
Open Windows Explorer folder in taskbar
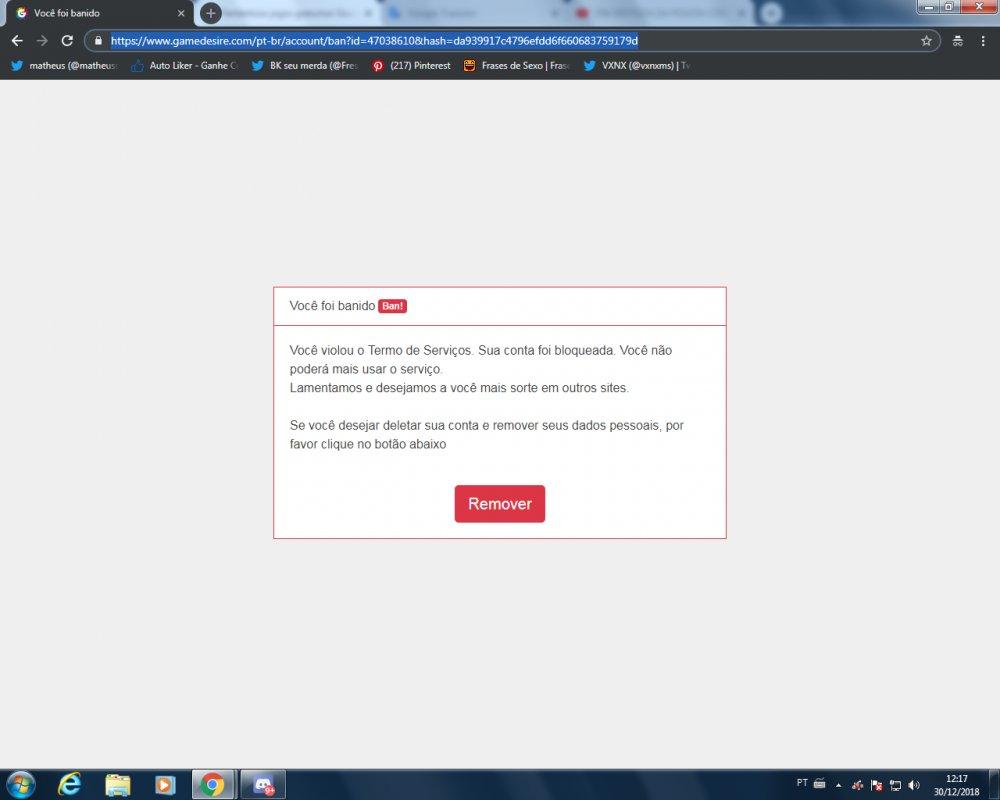(118, 784)
